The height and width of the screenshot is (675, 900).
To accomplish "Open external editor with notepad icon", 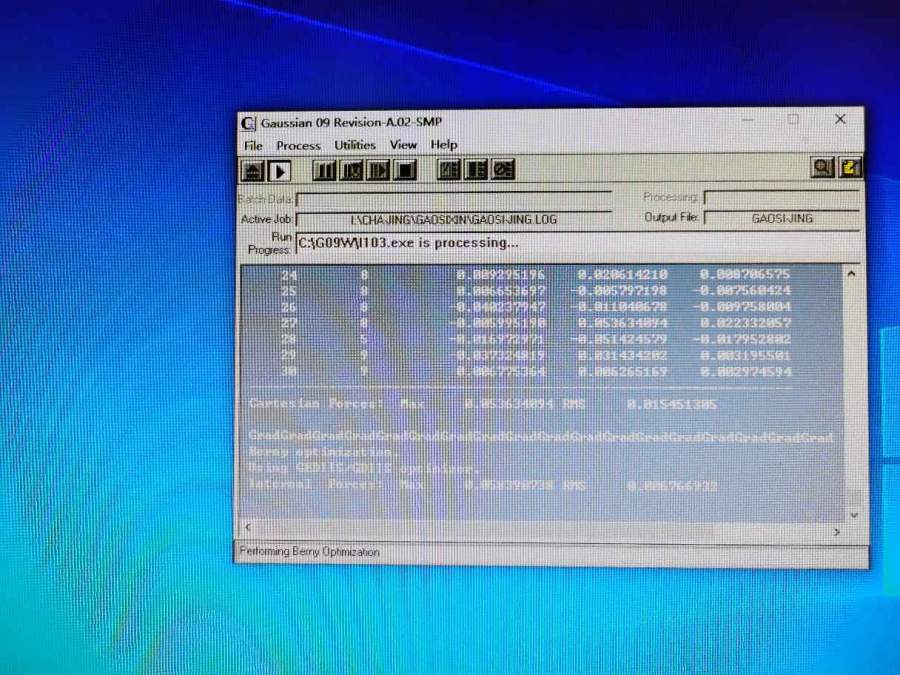I will [849, 168].
